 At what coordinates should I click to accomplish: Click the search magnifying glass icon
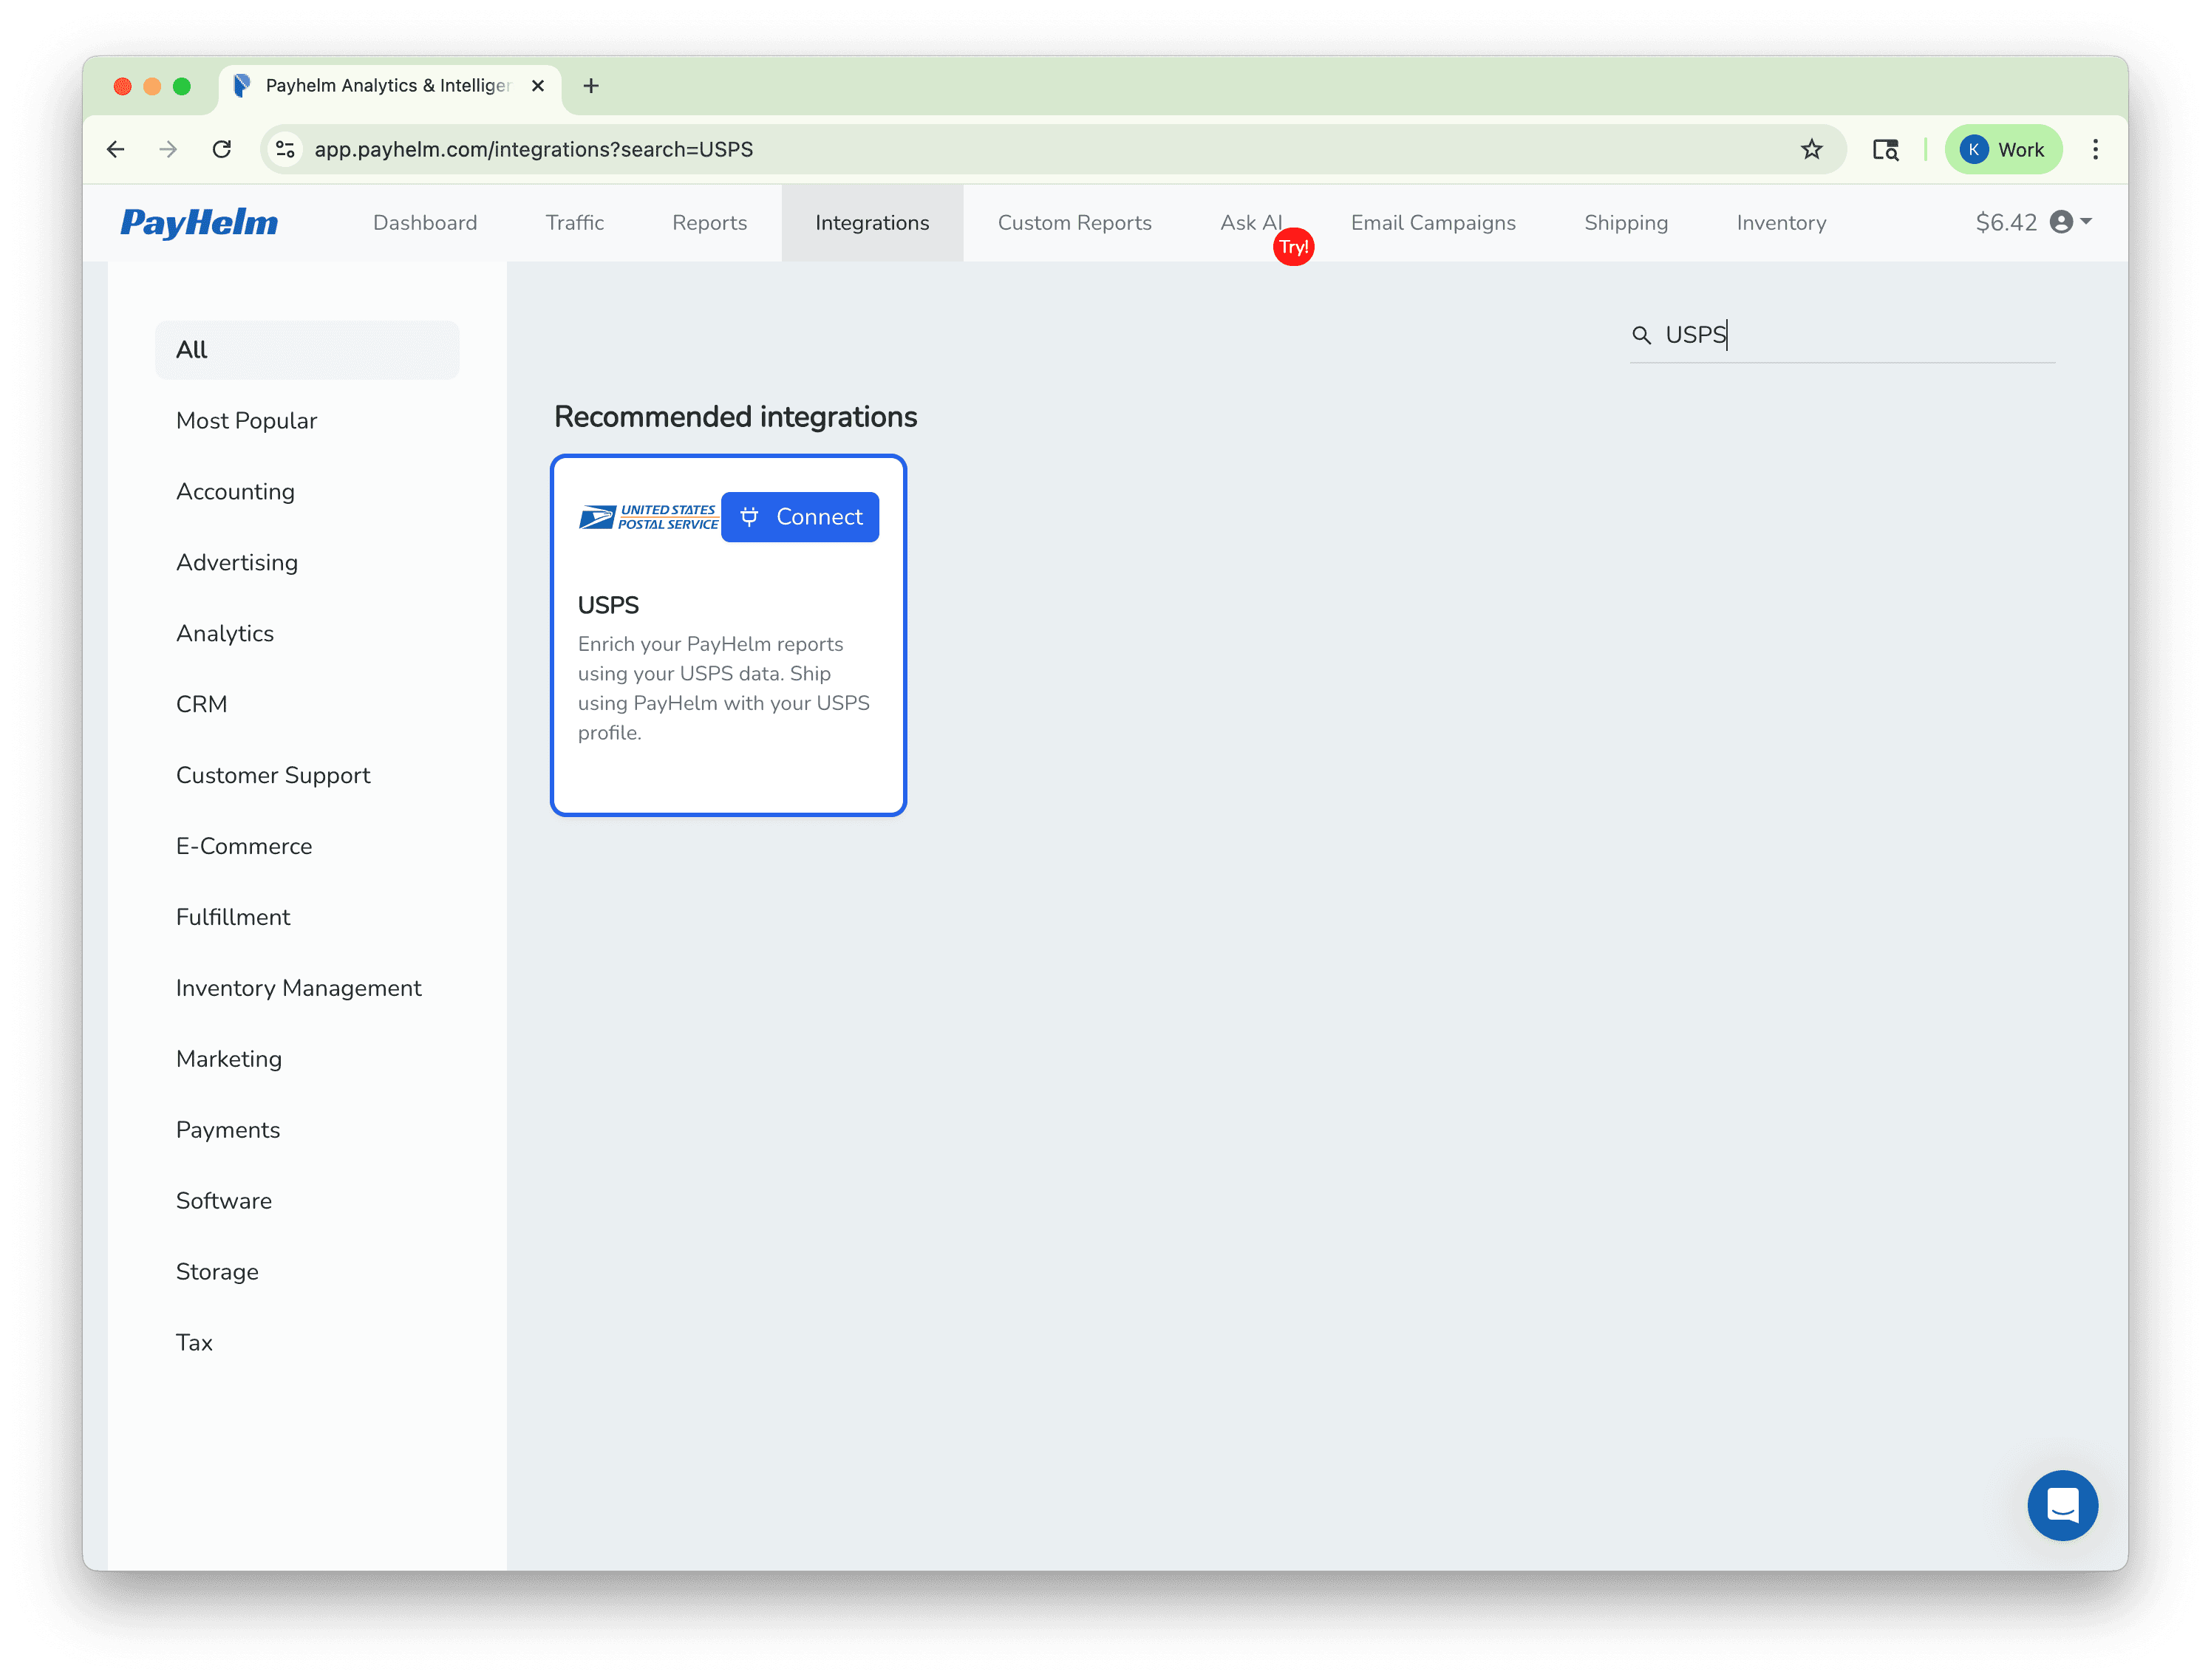pyautogui.click(x=1641, y=335)
